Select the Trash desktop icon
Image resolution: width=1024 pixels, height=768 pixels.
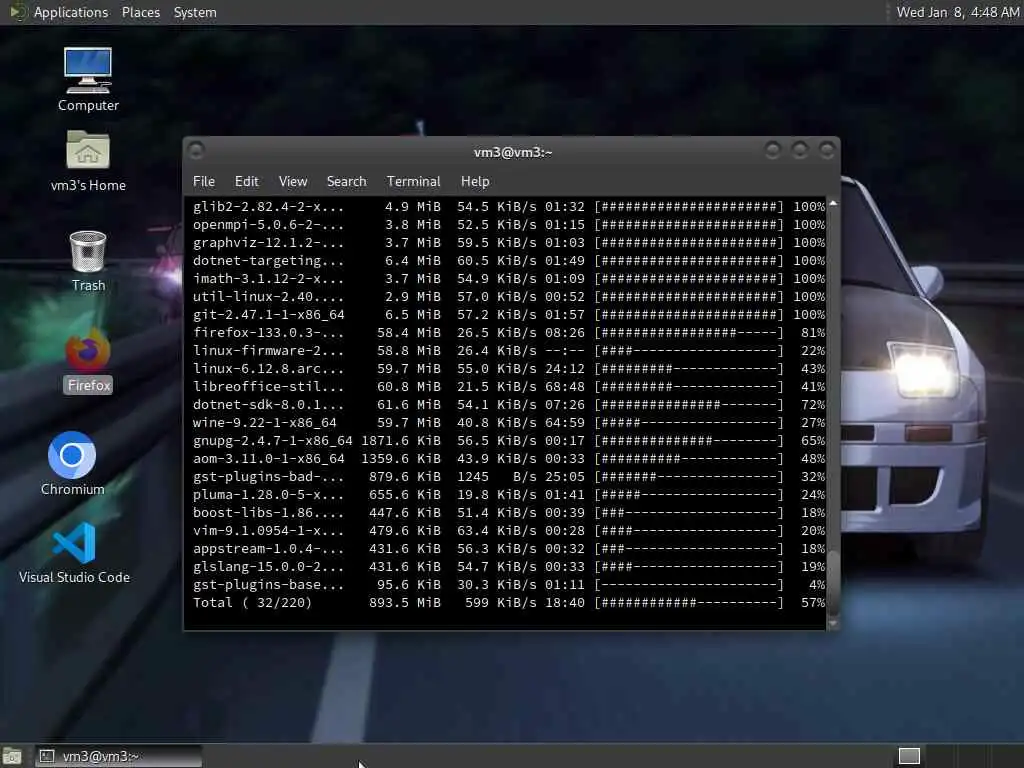[88, 261]
